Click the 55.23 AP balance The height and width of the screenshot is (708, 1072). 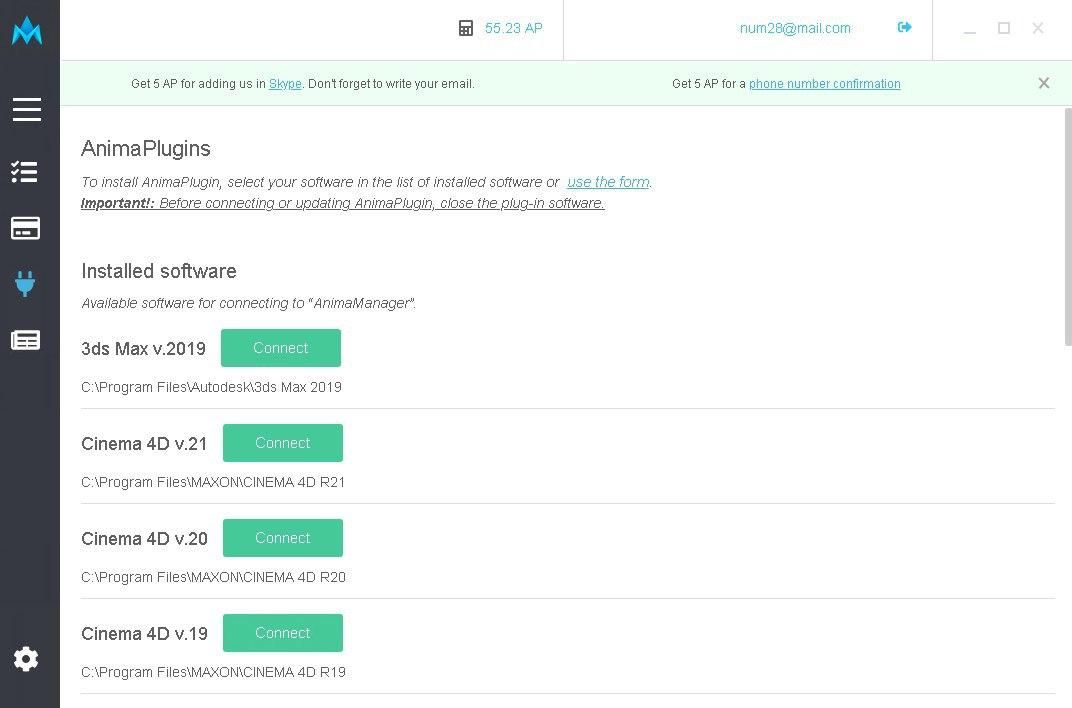pos(513,28)
